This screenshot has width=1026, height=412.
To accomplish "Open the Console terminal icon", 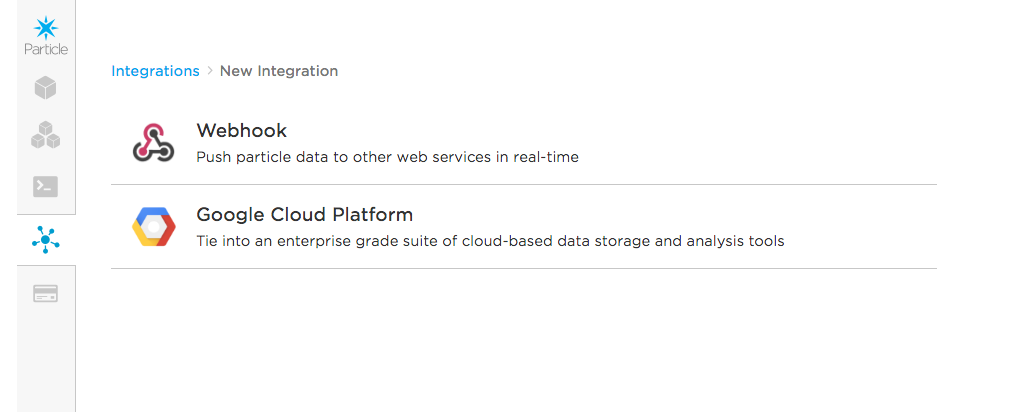I will (45, 186).
